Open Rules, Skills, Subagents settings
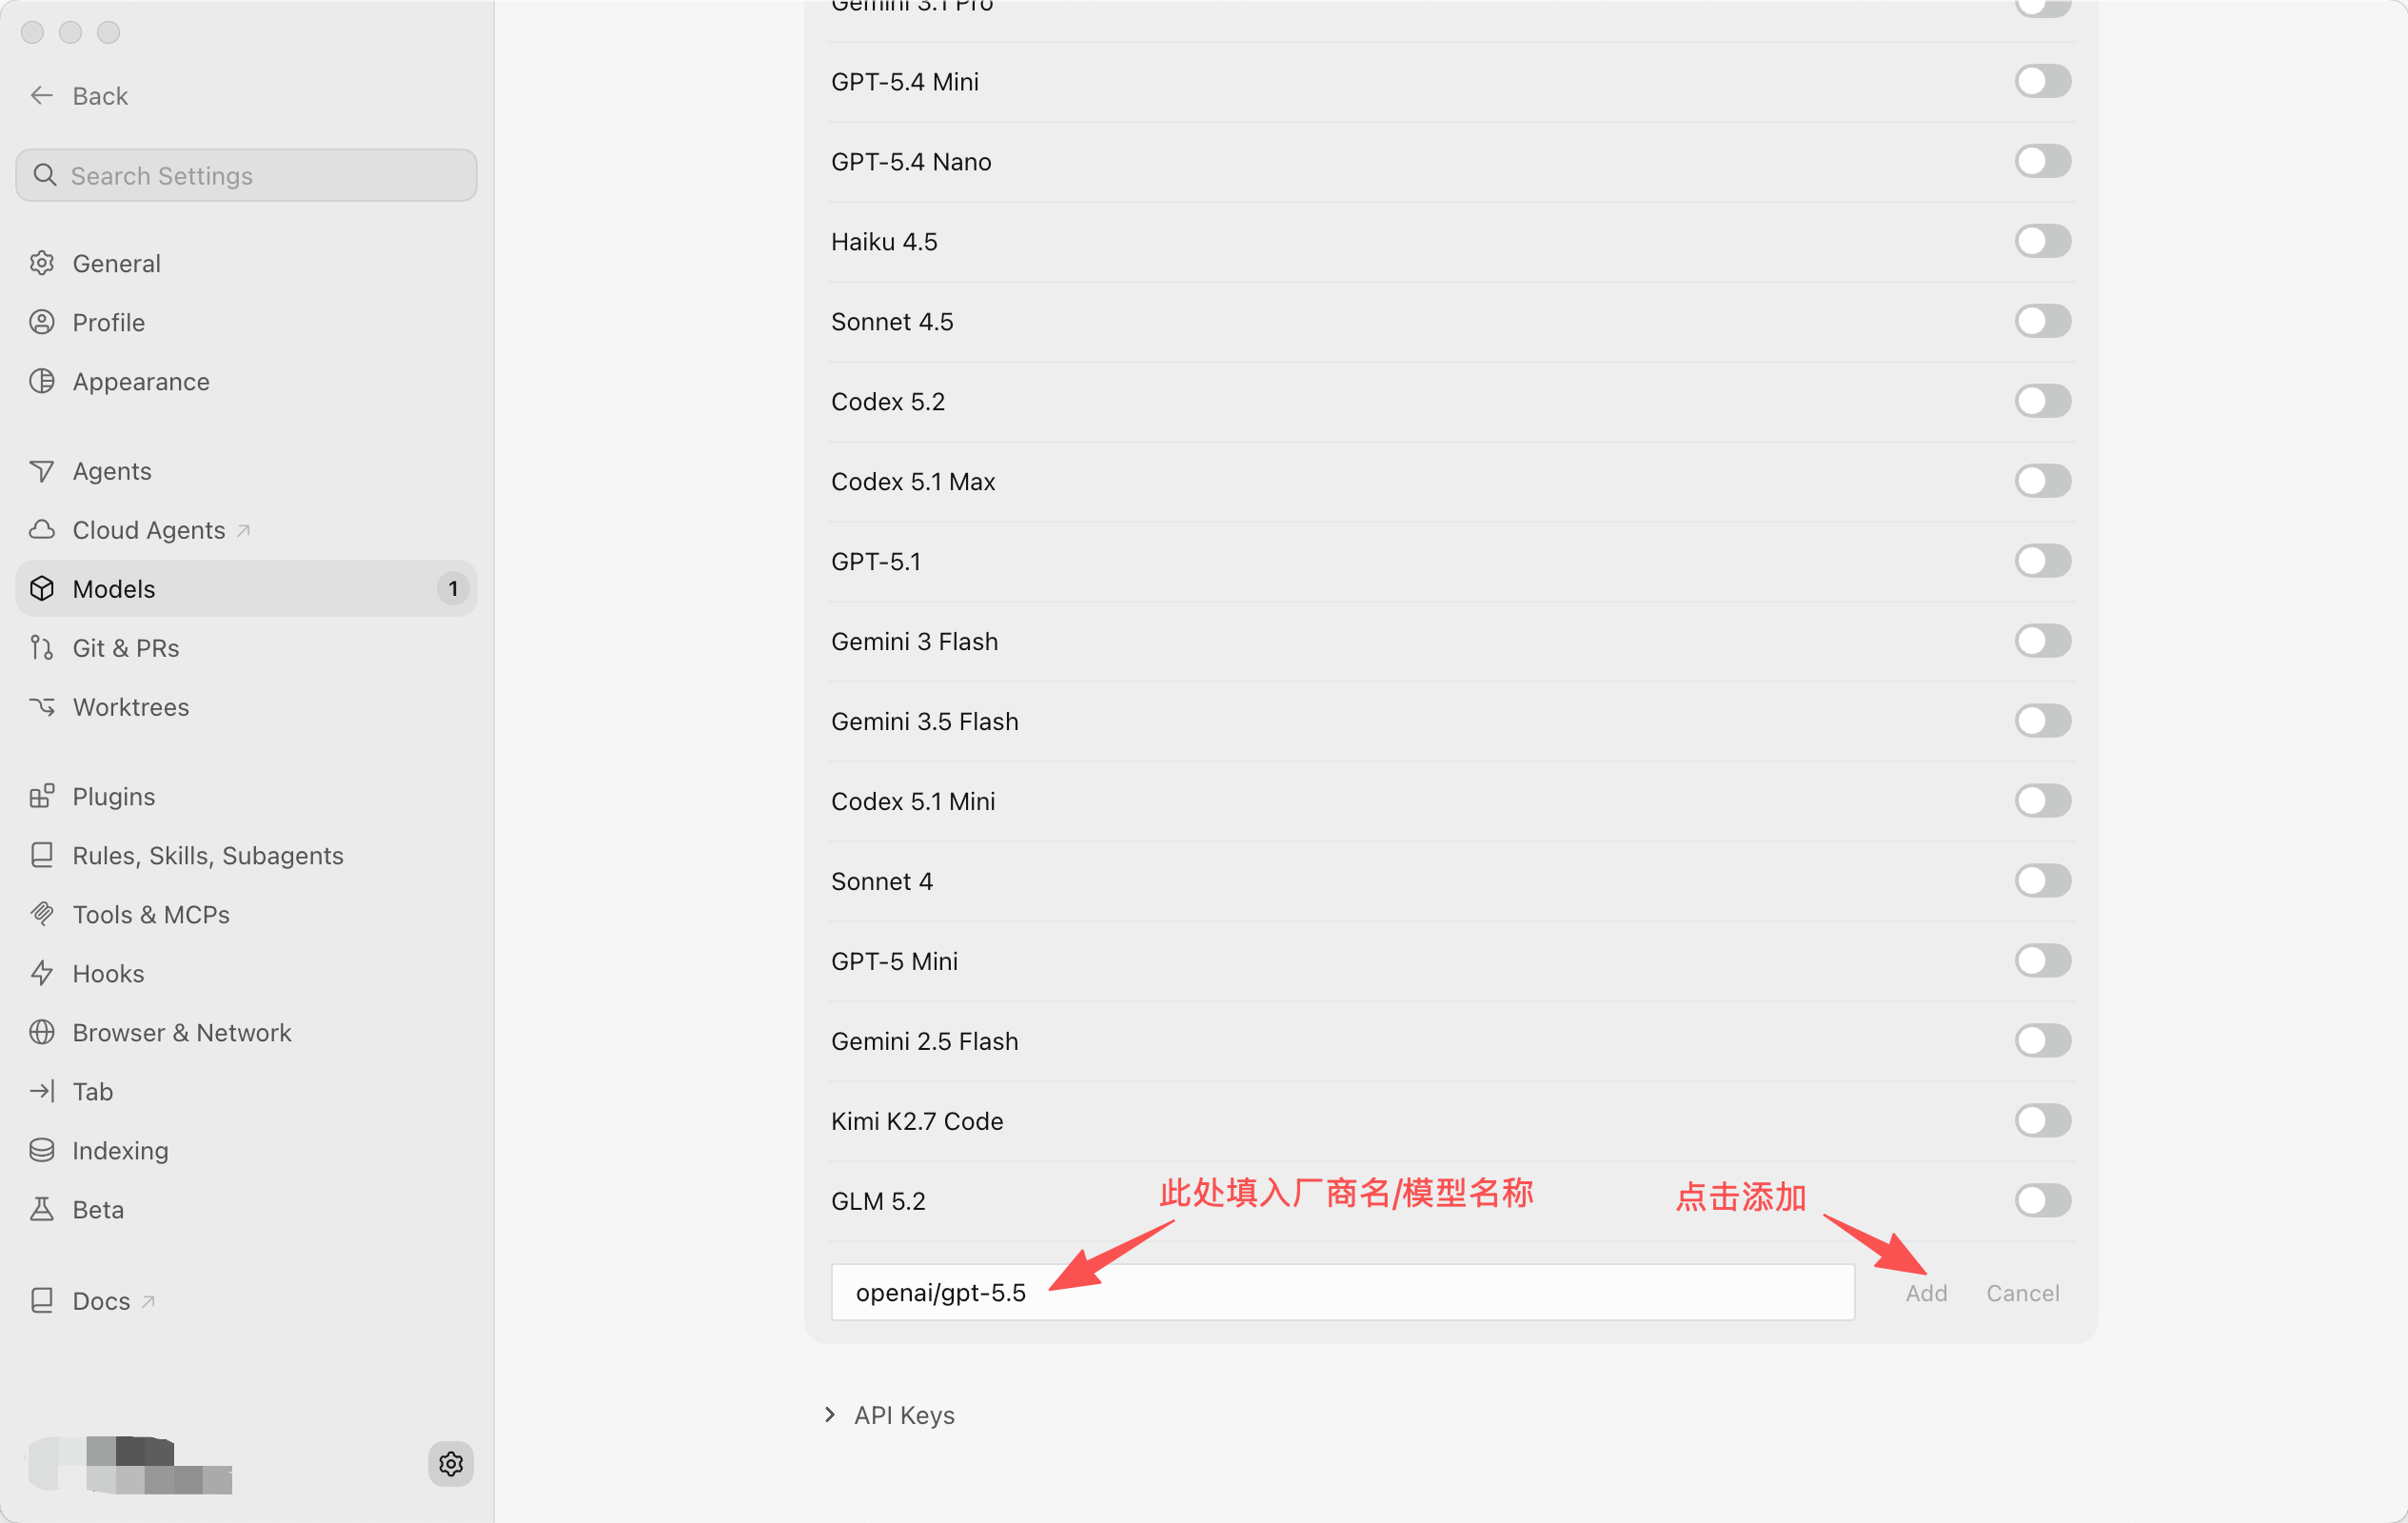This screenshot has height=1523, width=2408. point(246,855)
